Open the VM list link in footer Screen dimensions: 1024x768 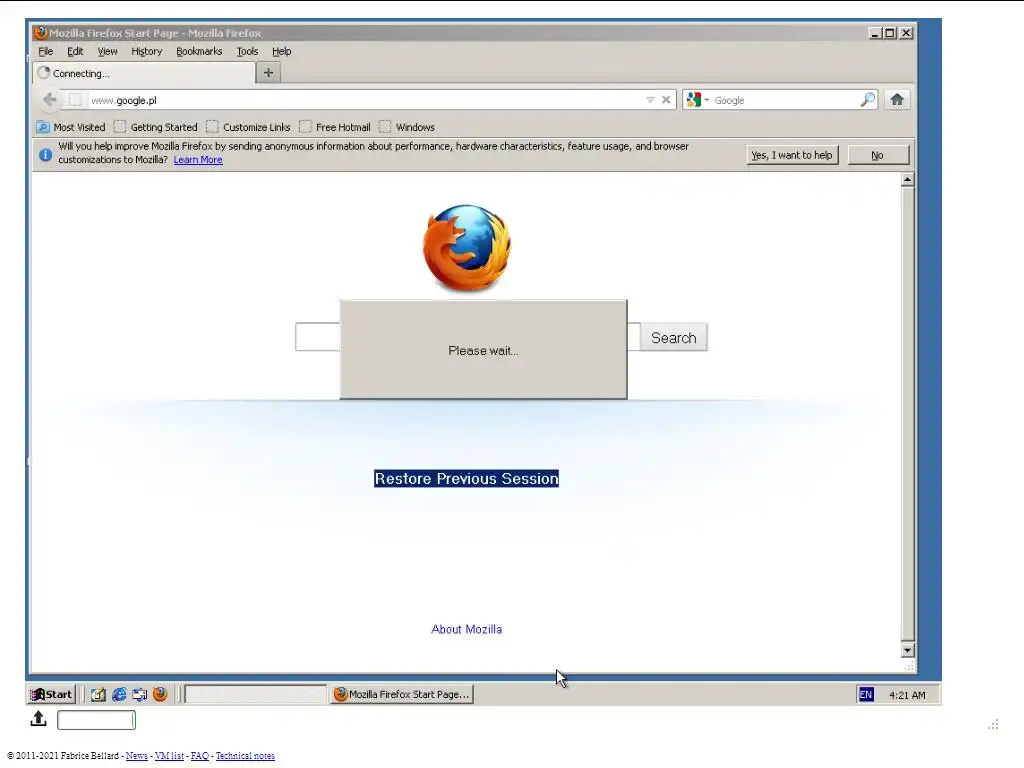169,756
